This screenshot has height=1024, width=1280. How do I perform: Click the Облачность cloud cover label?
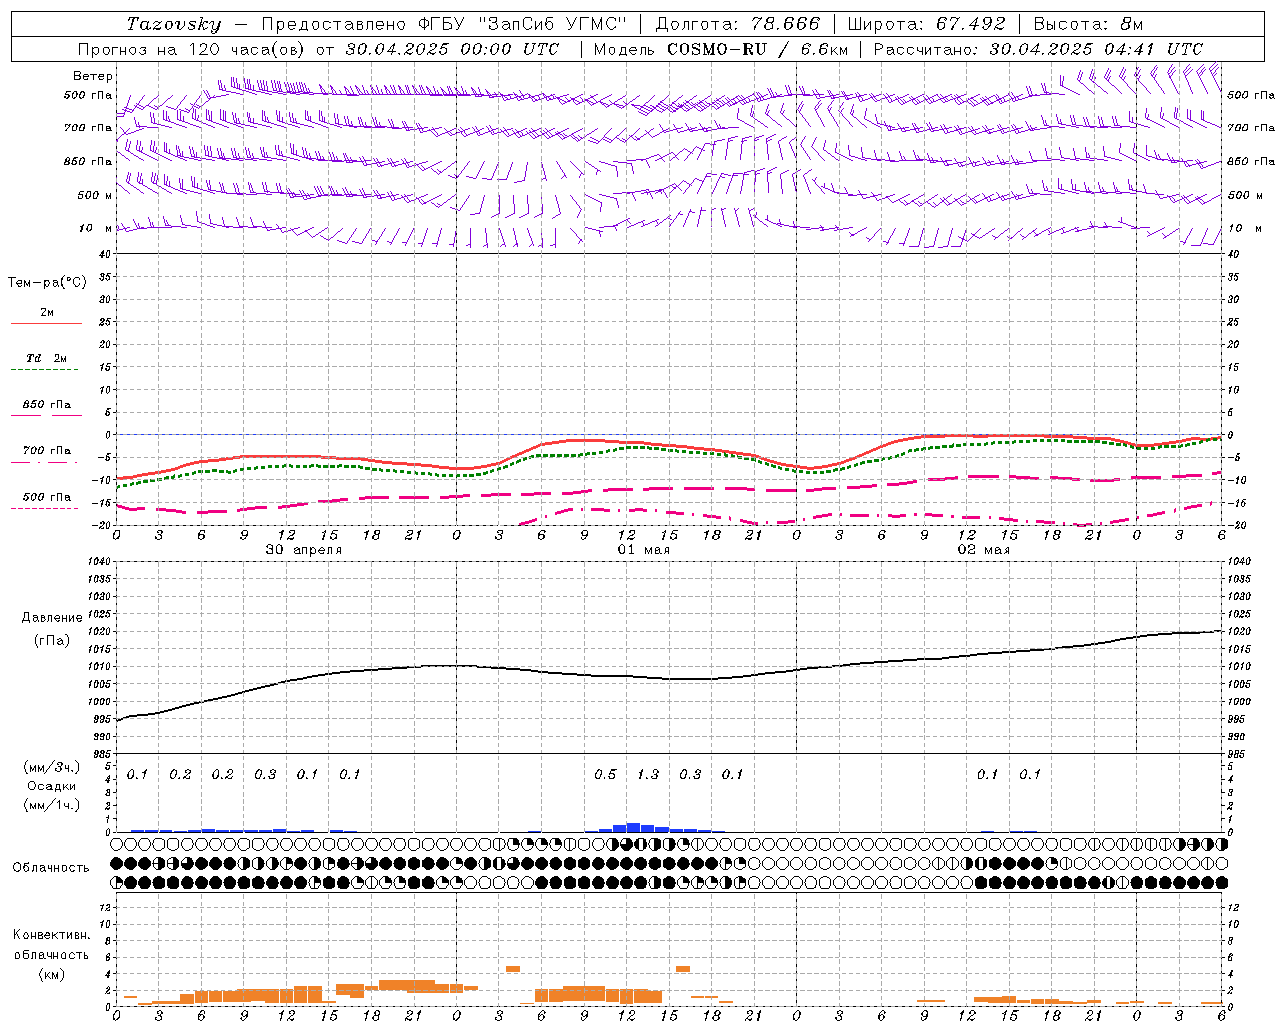[50, 868]
